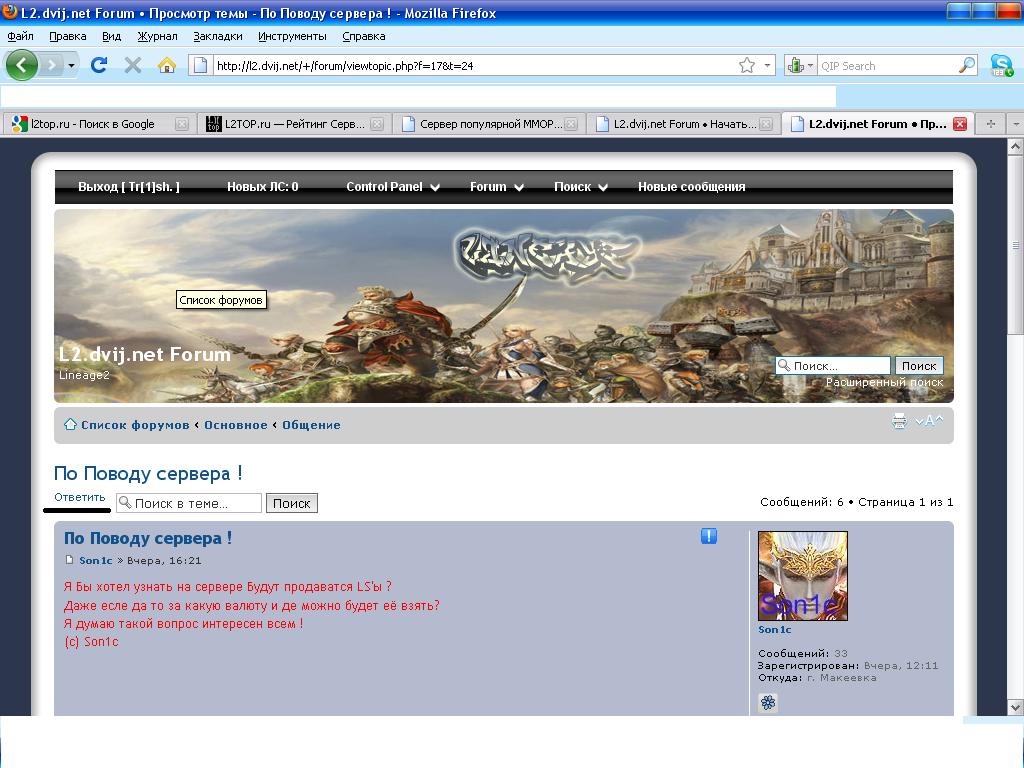
Task: Go to Список форумов breadcrumb
Action: tap(135, 425)
